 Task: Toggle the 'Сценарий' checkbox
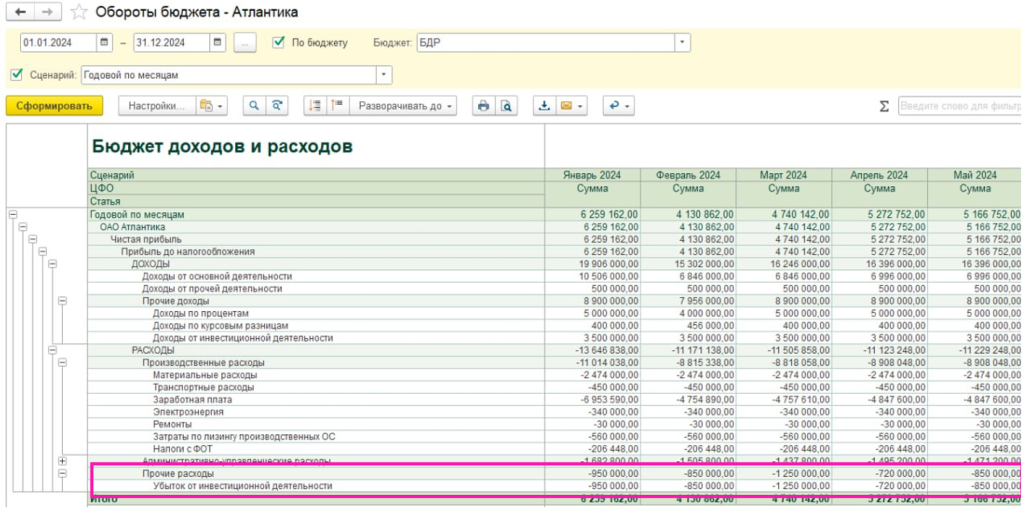[16, 75]
